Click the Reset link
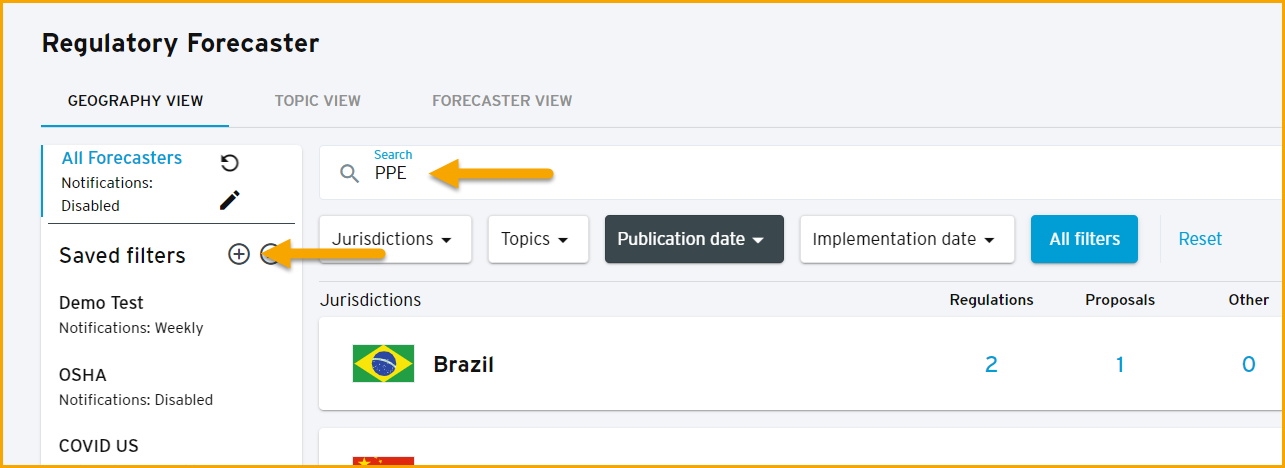 pos(1200,239)
